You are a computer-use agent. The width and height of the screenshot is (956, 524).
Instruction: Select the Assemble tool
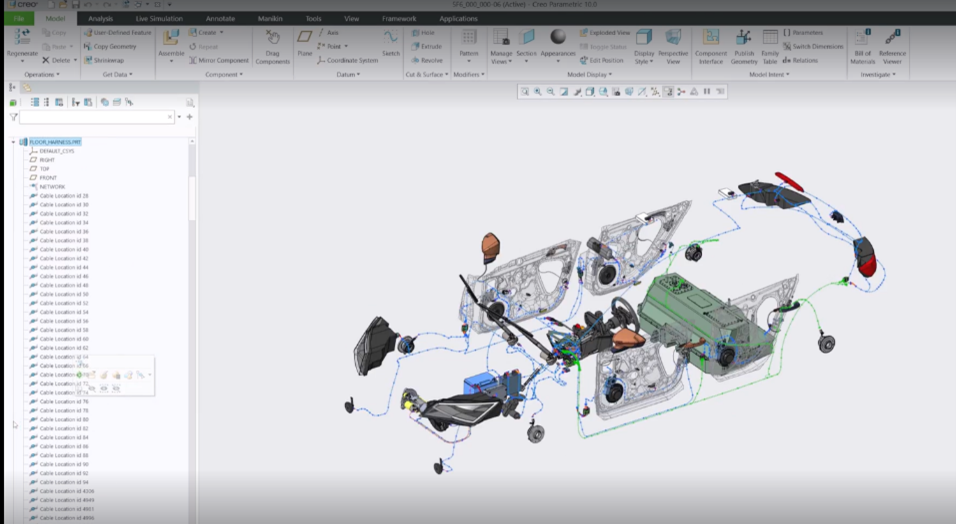click(171, 38)
